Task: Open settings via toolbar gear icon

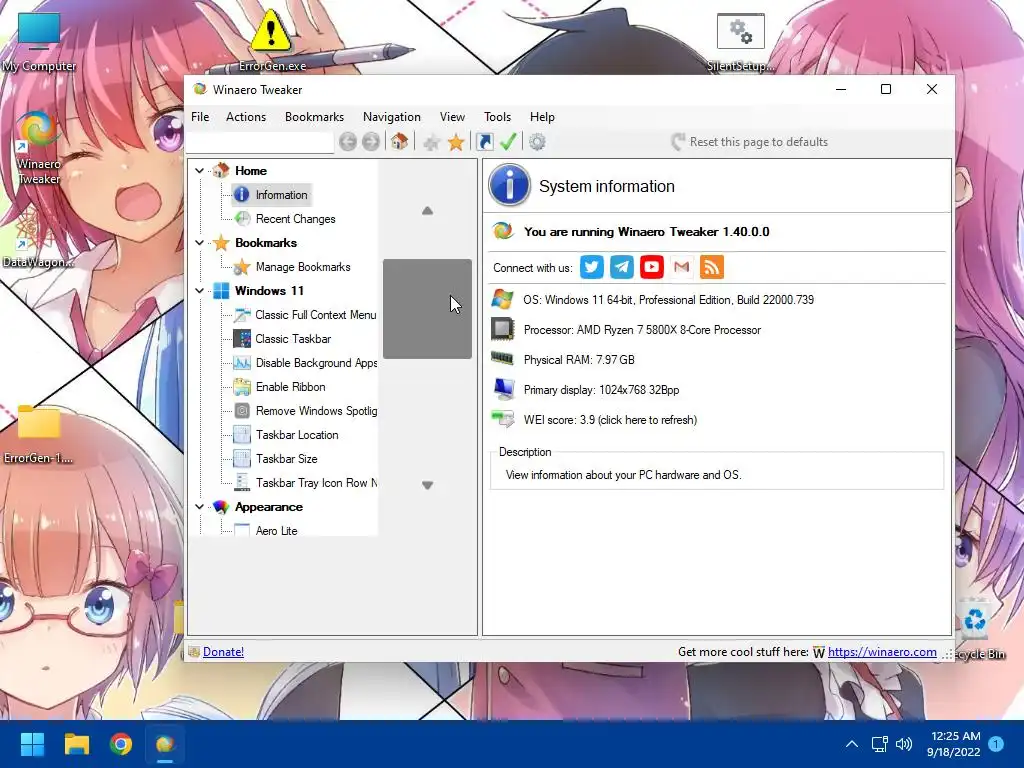Action: pos(537,142)
